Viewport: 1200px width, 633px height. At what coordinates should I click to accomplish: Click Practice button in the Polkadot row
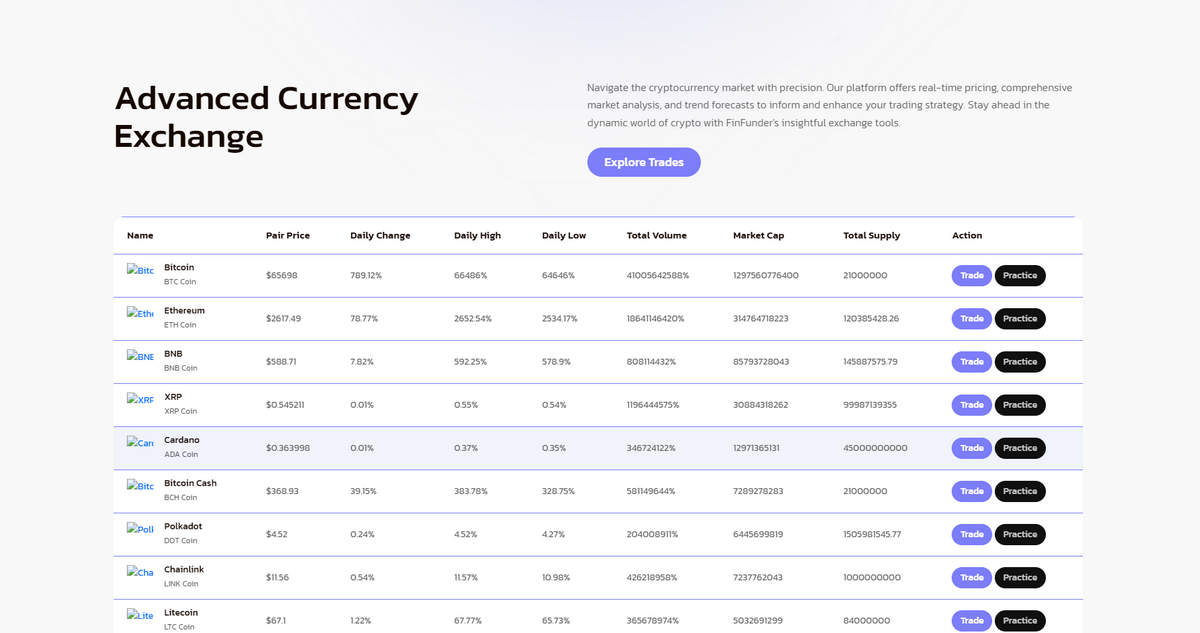1020,534
